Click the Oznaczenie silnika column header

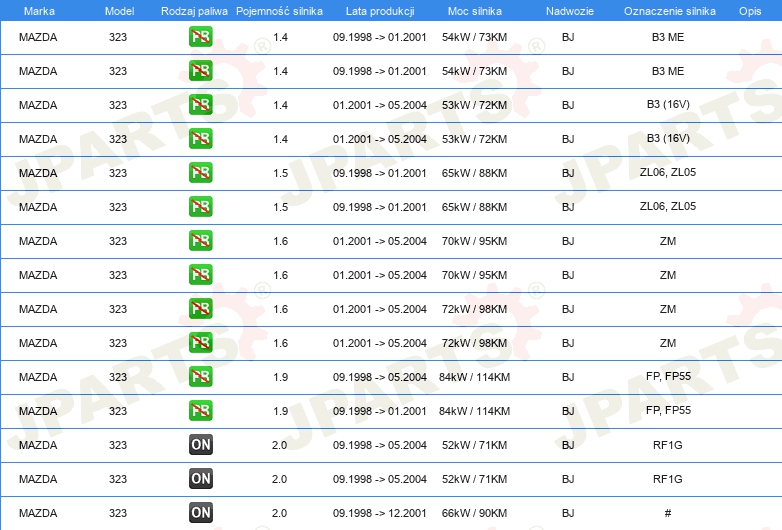point(667,10)
